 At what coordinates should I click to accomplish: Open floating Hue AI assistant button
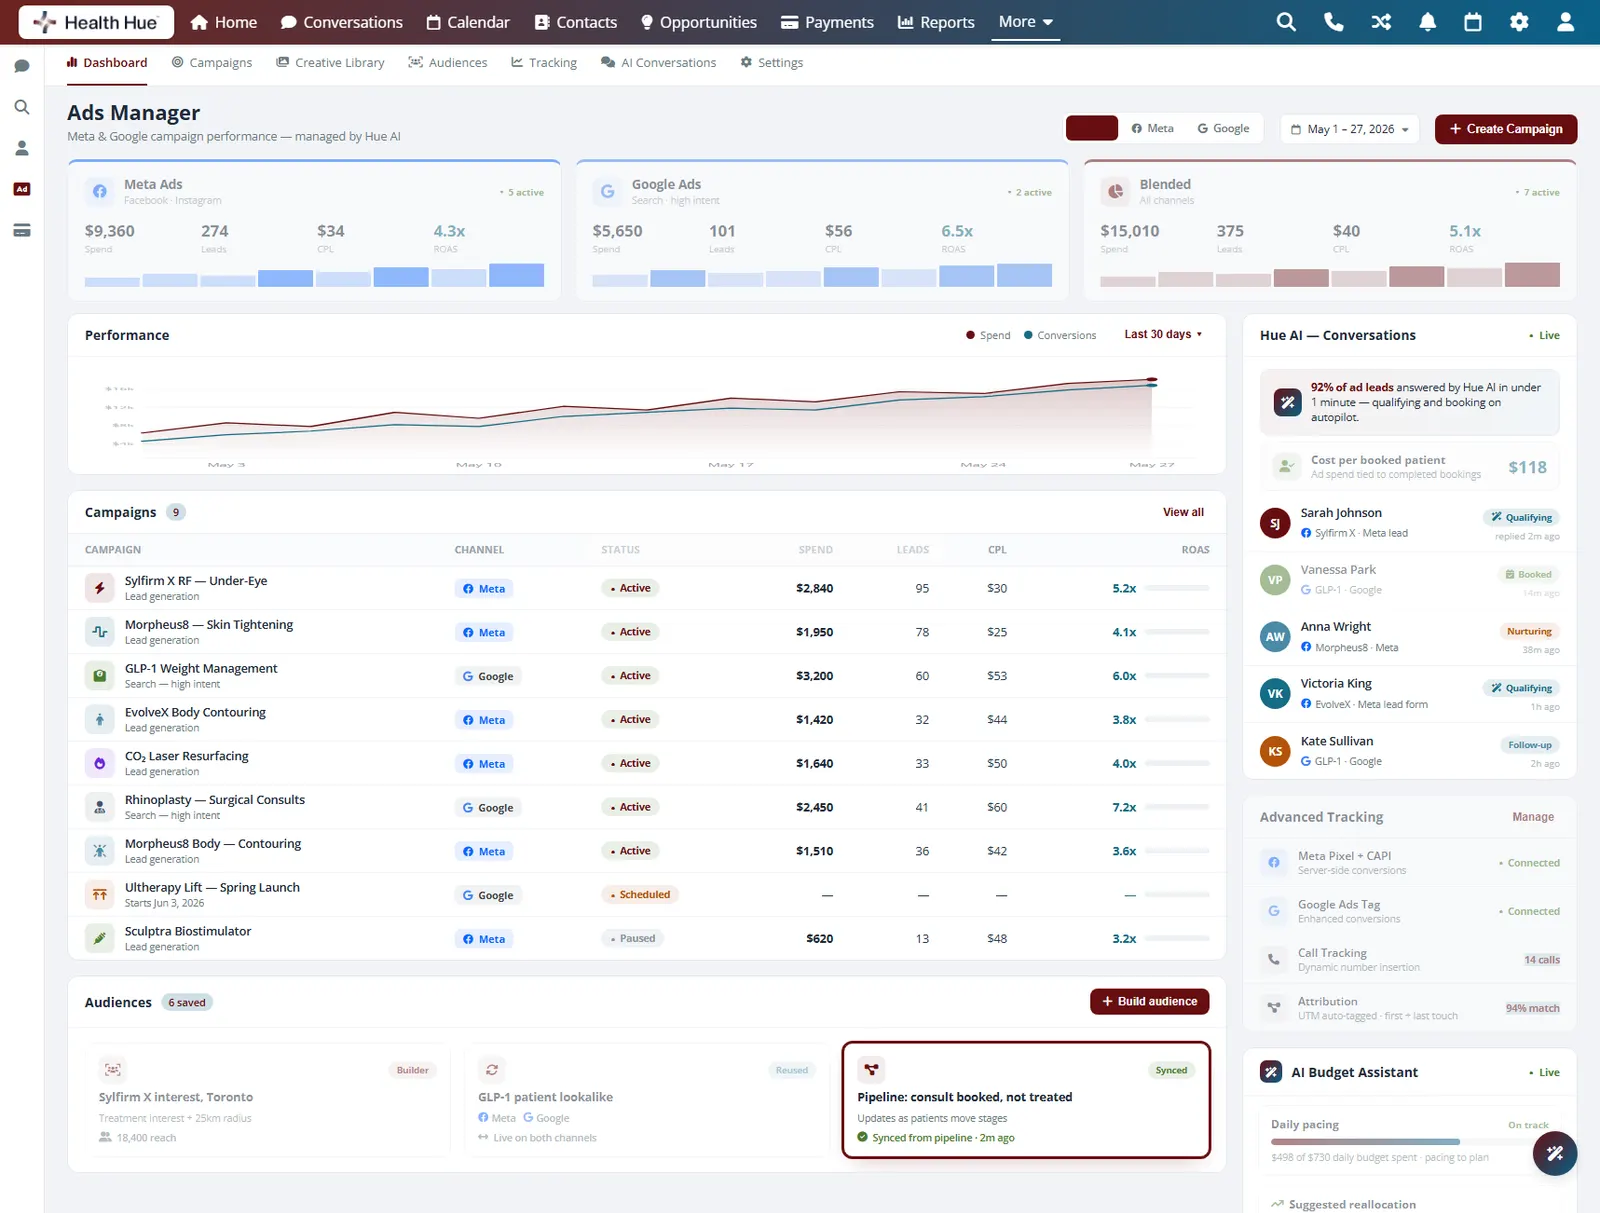tap(1555, 1153)
